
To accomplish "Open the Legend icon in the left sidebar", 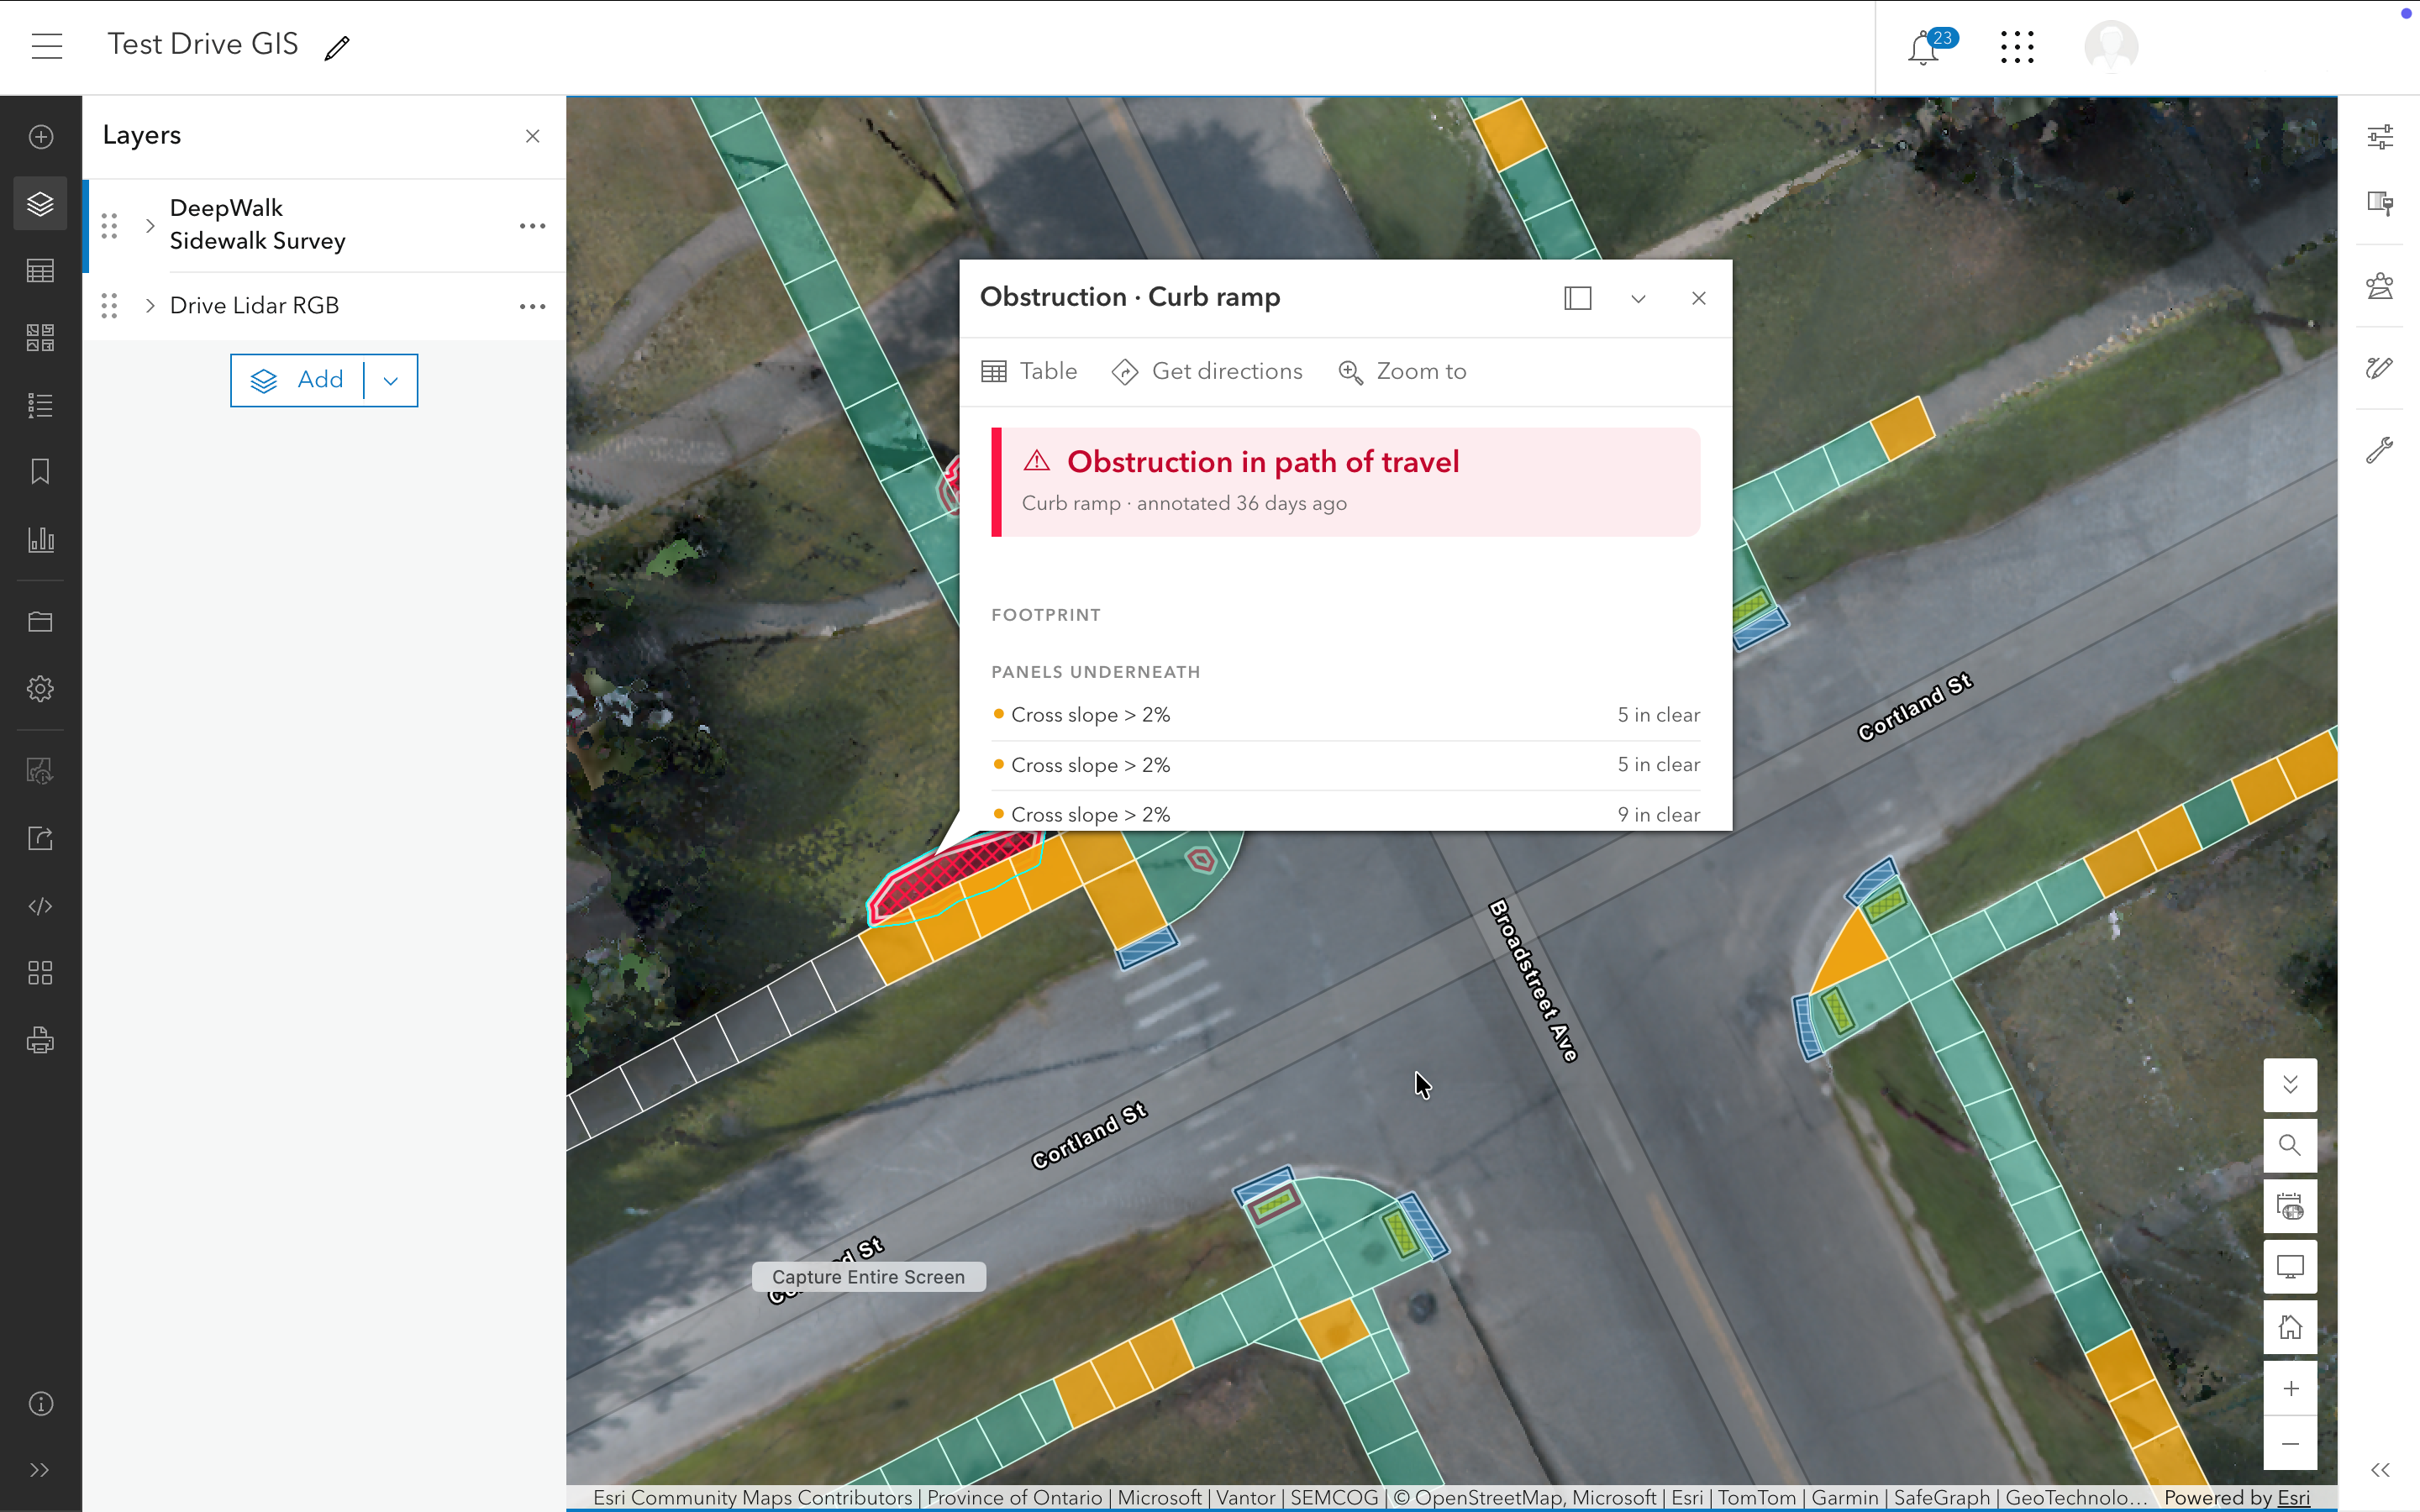I will coord(41,405).
